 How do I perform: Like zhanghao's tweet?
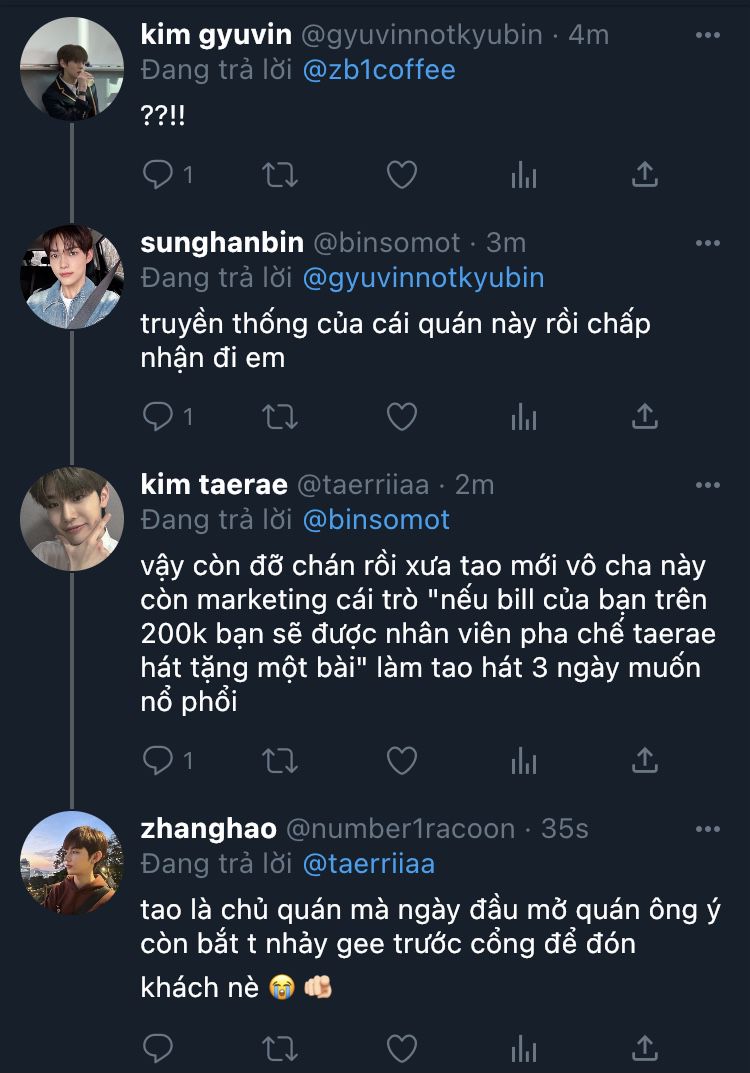pos(401,1048)
